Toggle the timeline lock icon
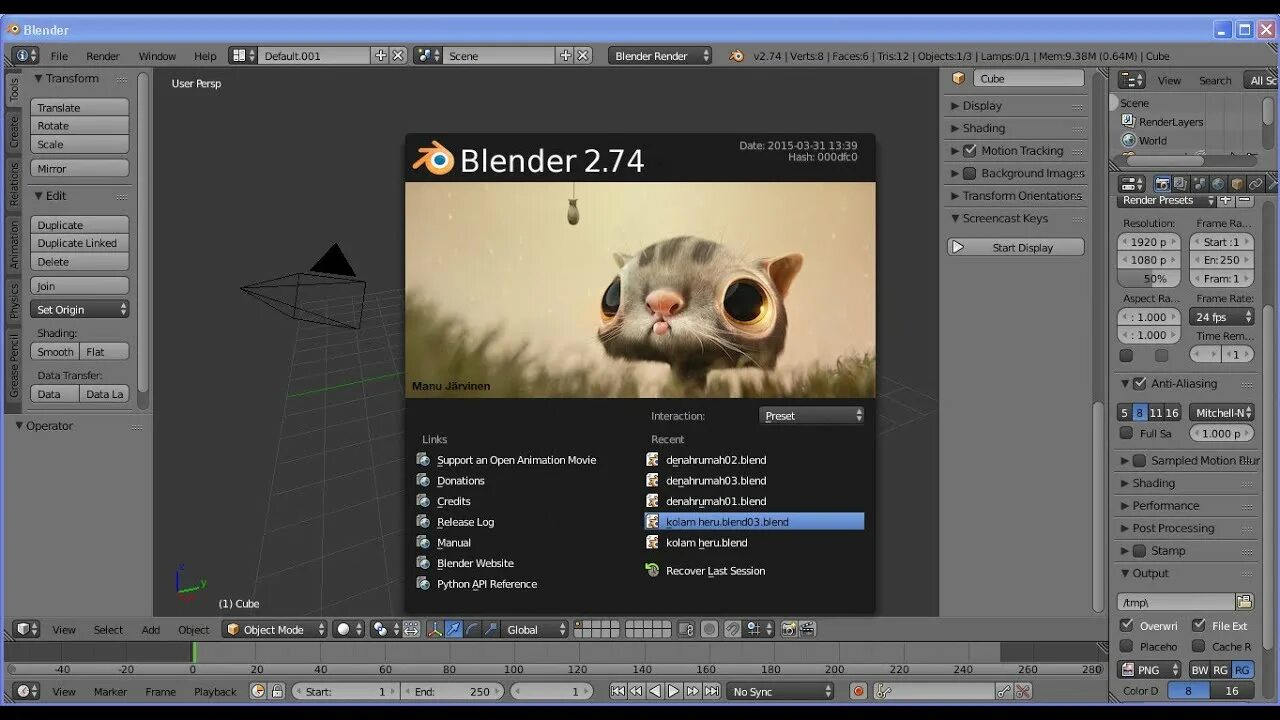This screenshot has height=720, width=1280. 277,691
